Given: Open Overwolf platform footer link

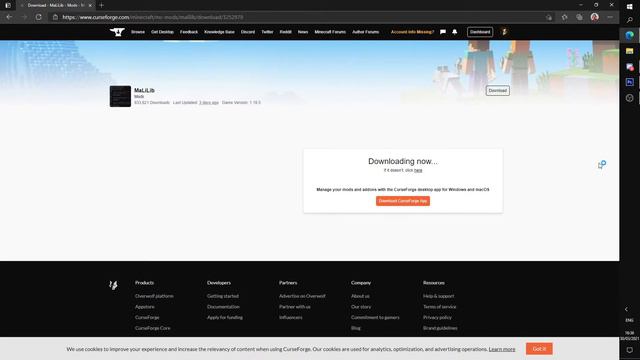Looking at the screenshot, I should click(x=154, y=296).
